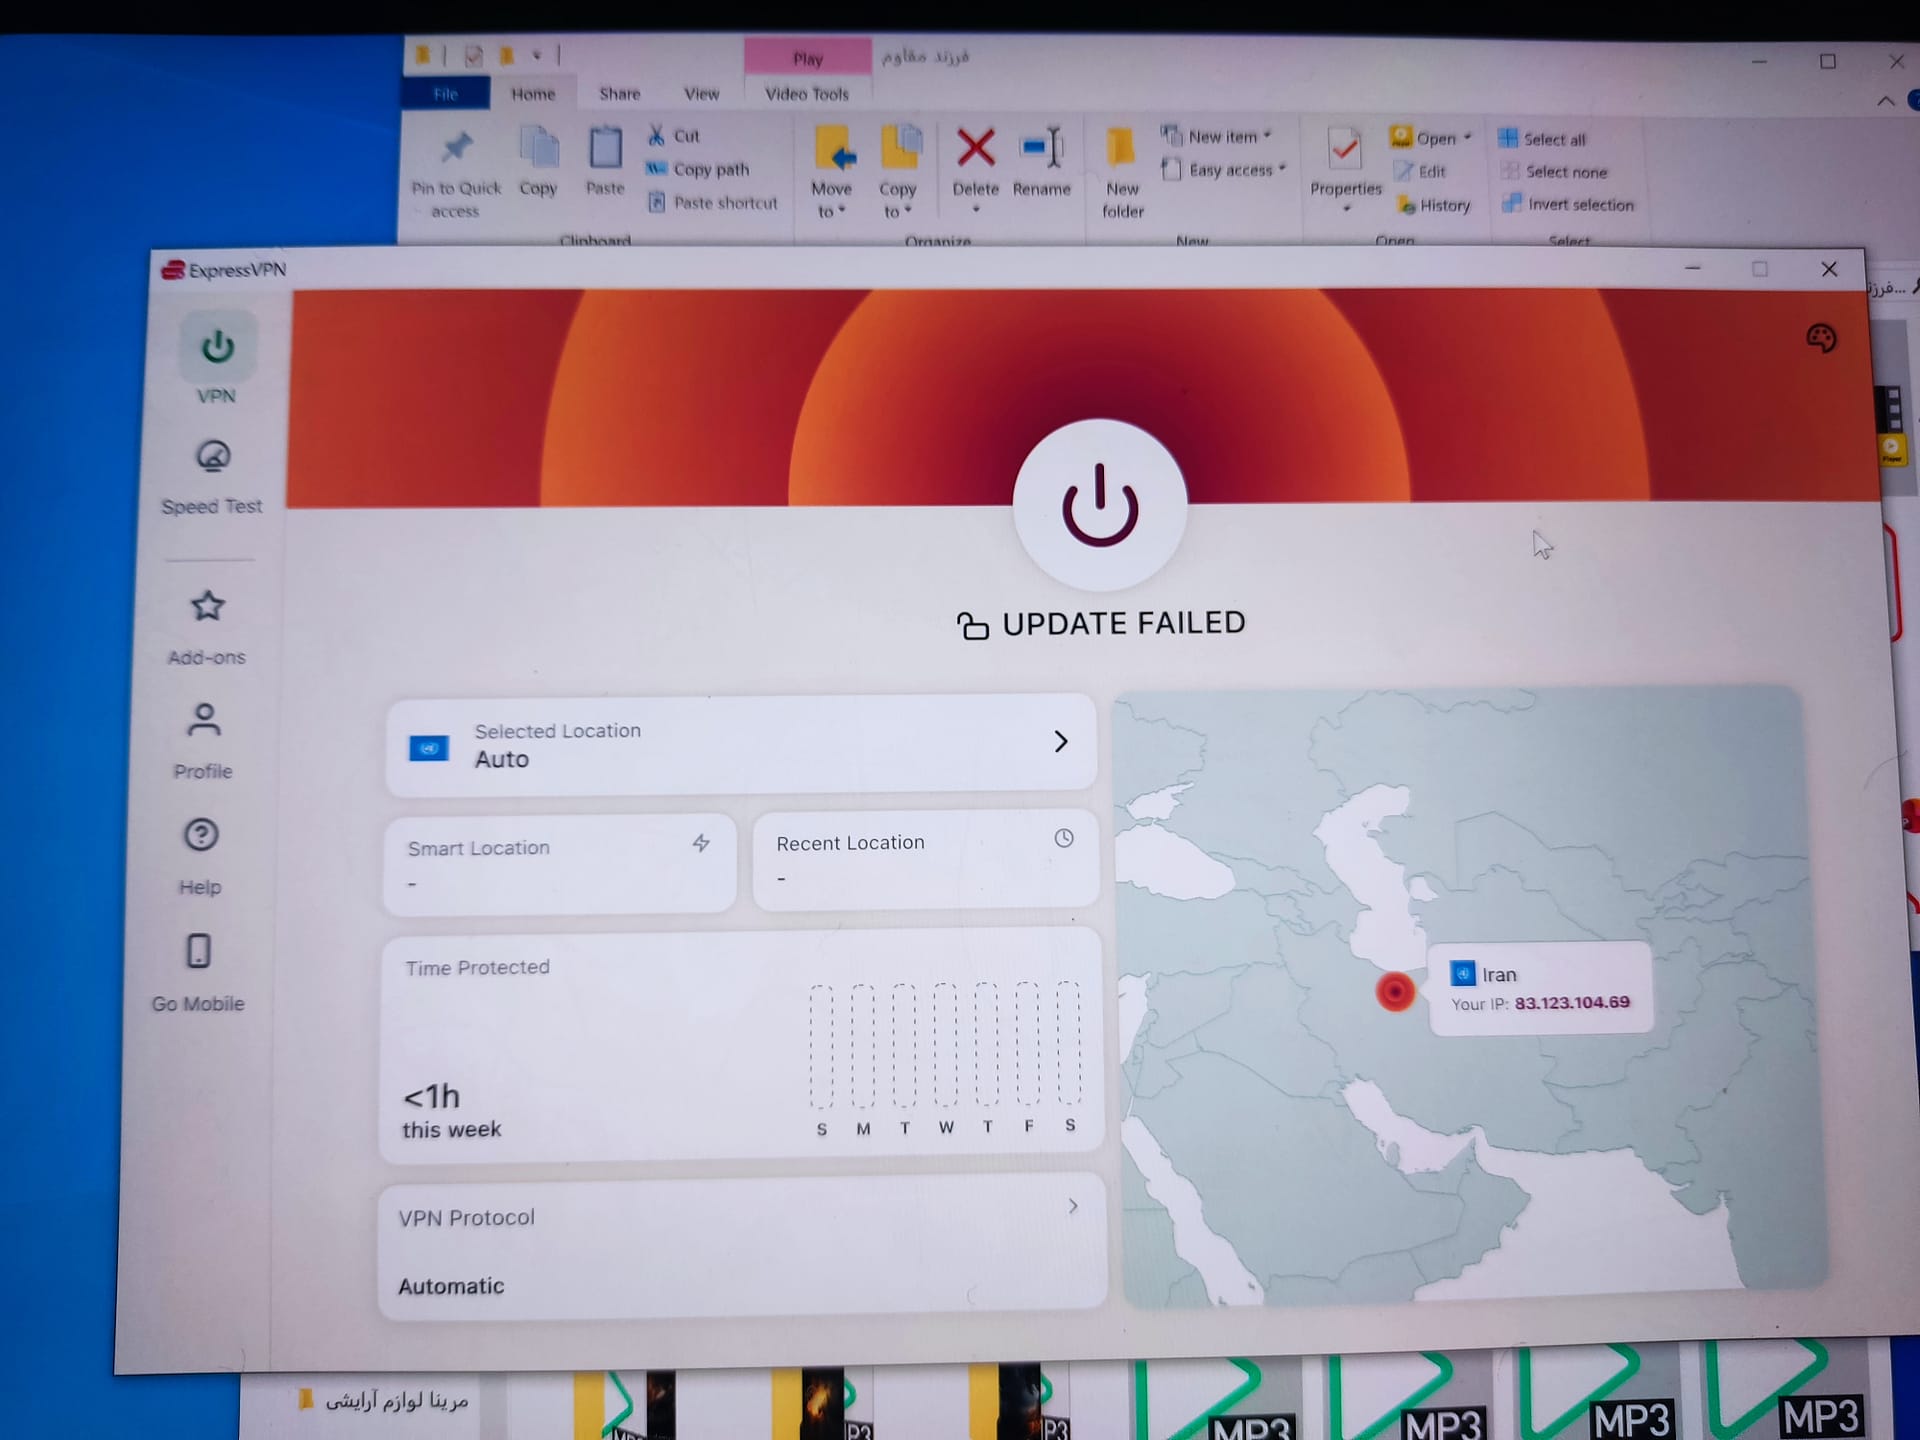This screenshot has width=1920, height=1440.
Task: Open the Quick Access Toolbar customize arrow
Action: 537,55
